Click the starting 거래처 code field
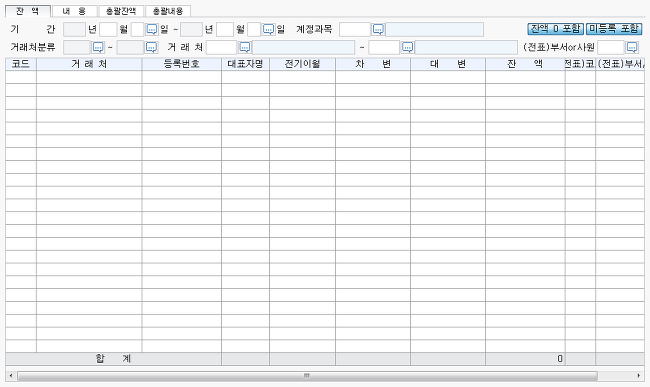 pos(221,48)
